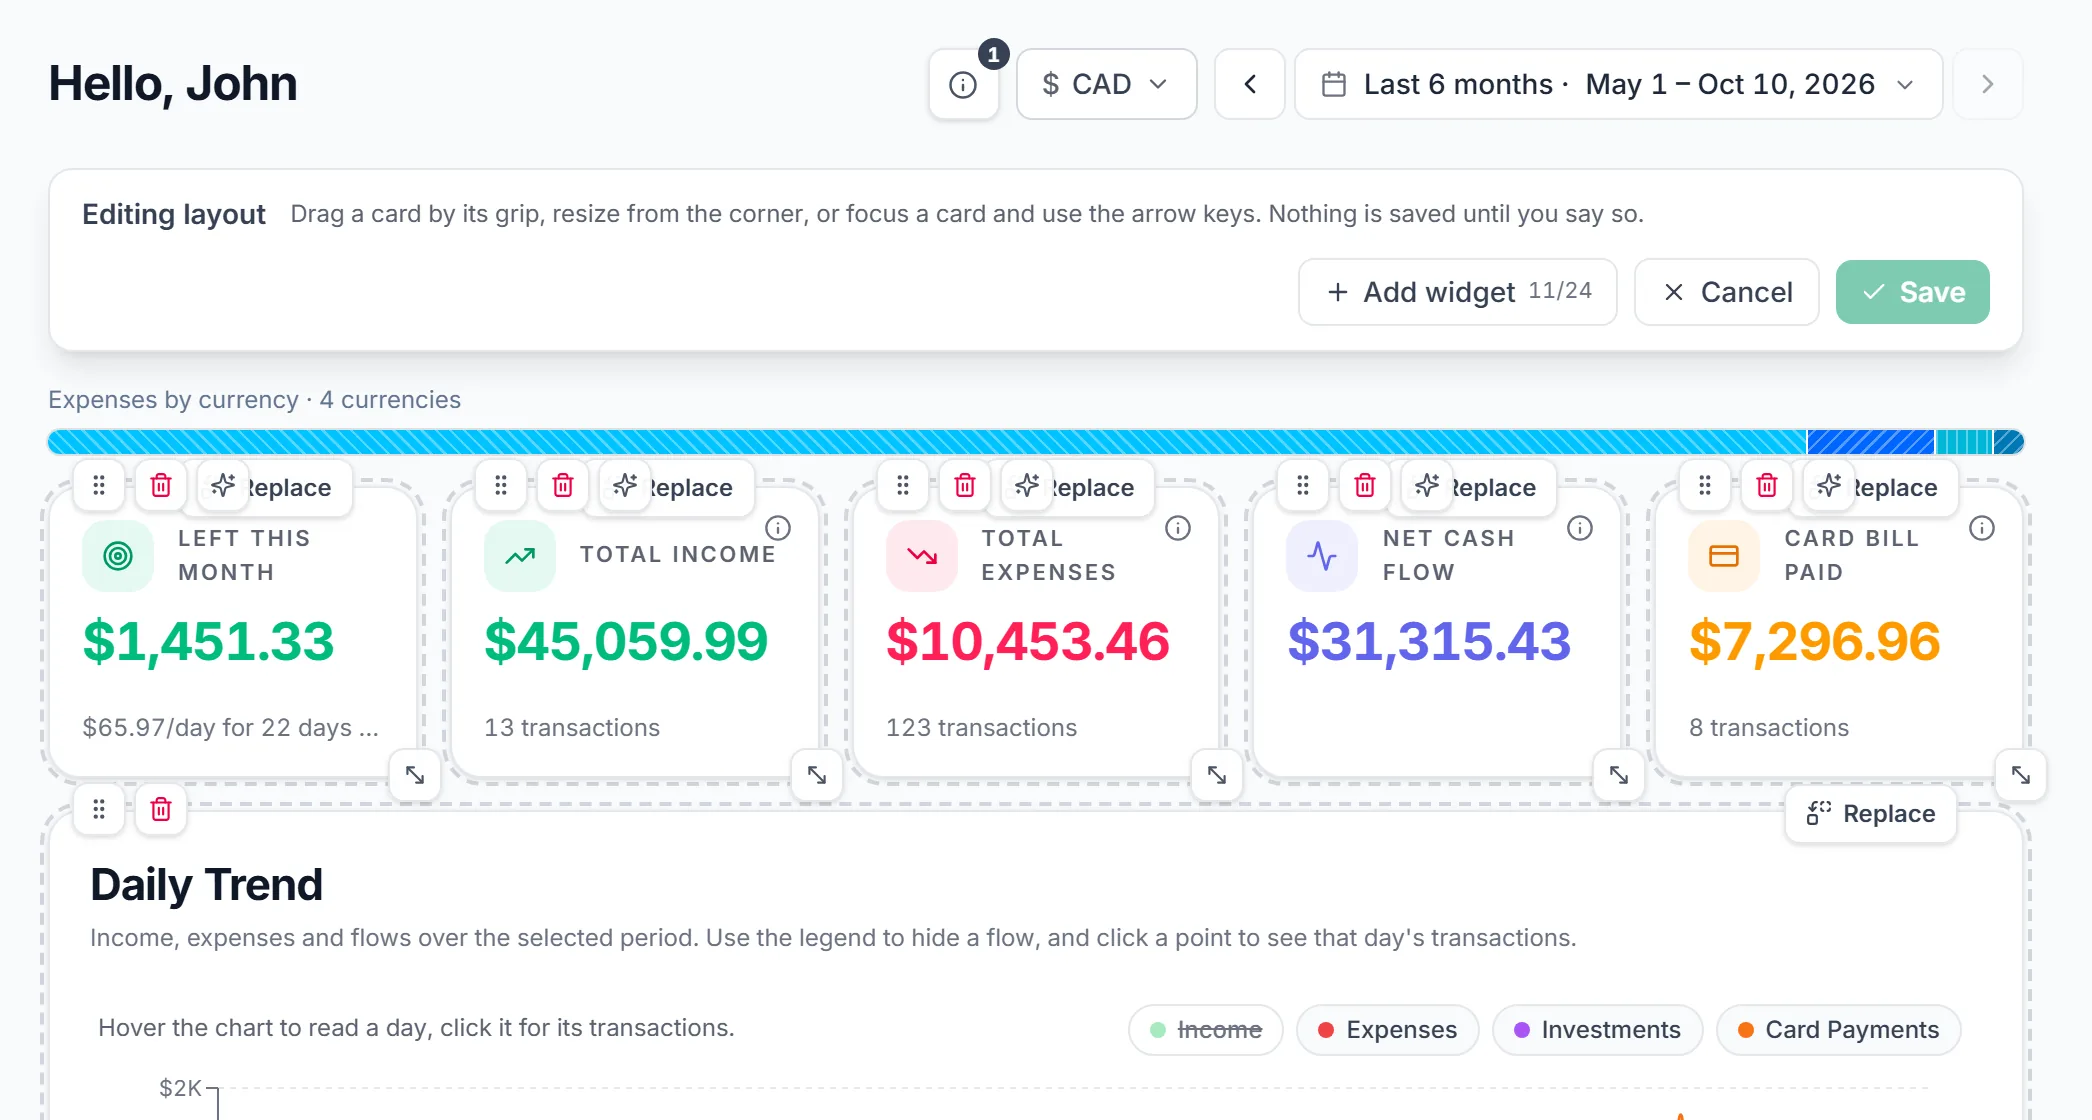Go to the previous date period
This screenshot has width=2092, height=1120.
coord(1250,84)
